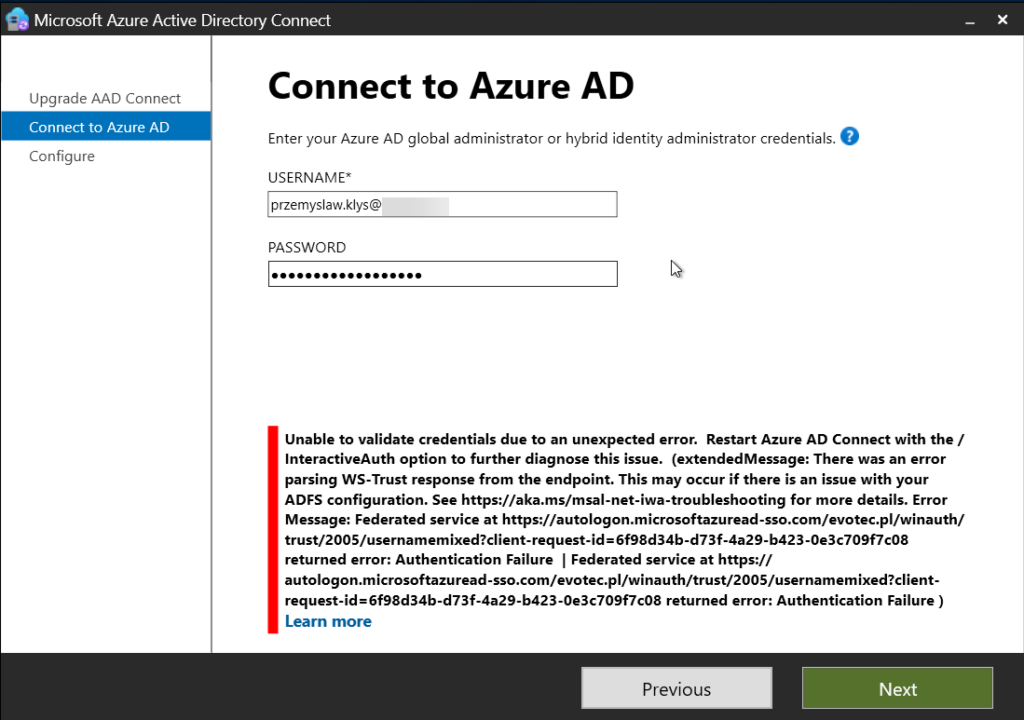The height and width of the screenshot is (720, 1024).
Task: Place cursor in the PASSWORD field
Action: [x=442, y=274]
